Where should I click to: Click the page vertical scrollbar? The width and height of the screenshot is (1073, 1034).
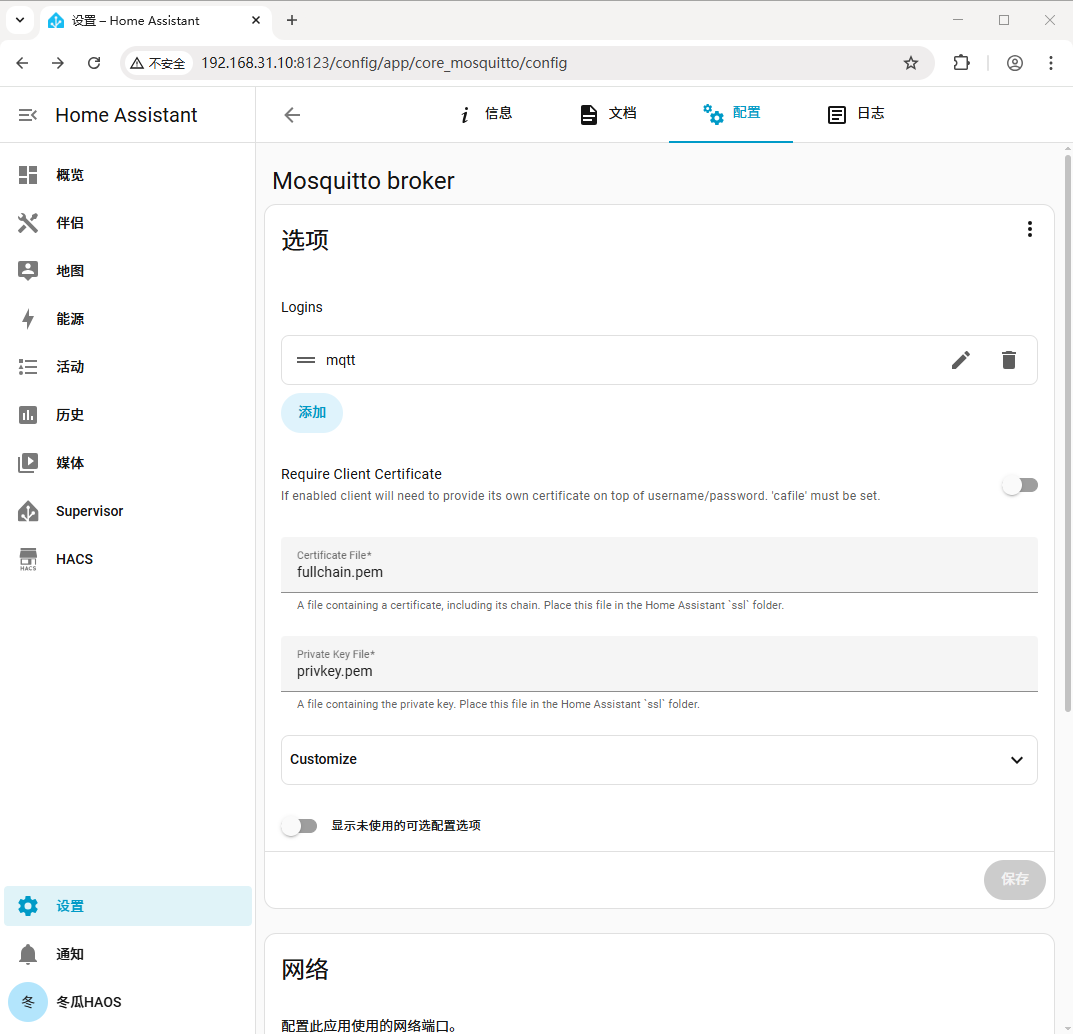1068,432
